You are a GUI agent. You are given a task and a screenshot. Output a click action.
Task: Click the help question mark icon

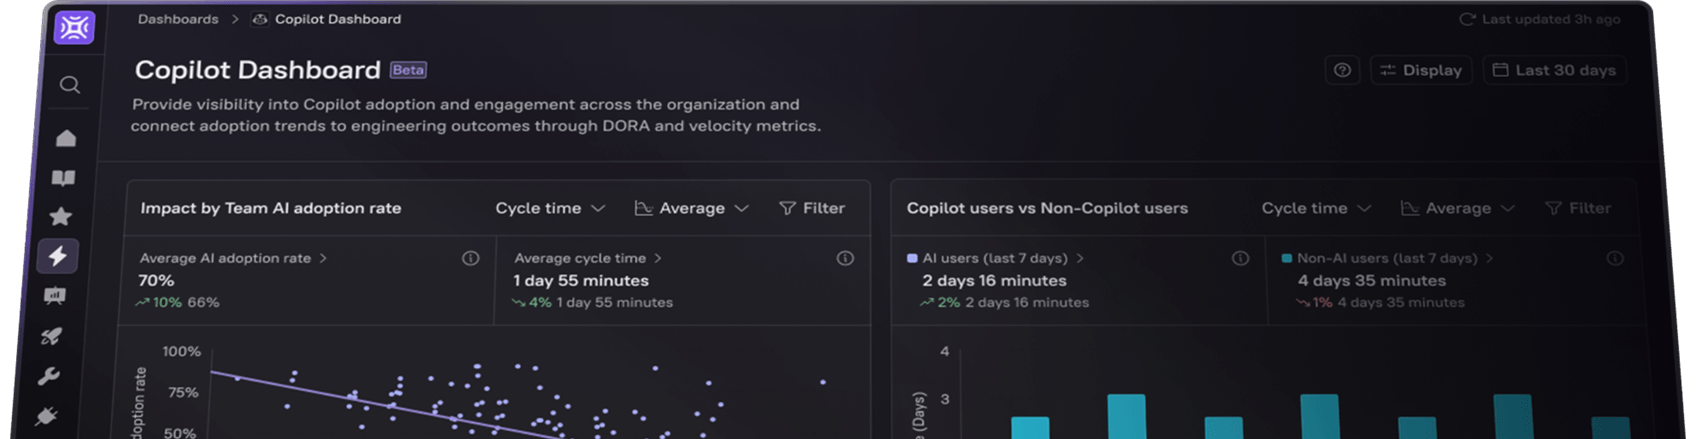point(1342,70)
